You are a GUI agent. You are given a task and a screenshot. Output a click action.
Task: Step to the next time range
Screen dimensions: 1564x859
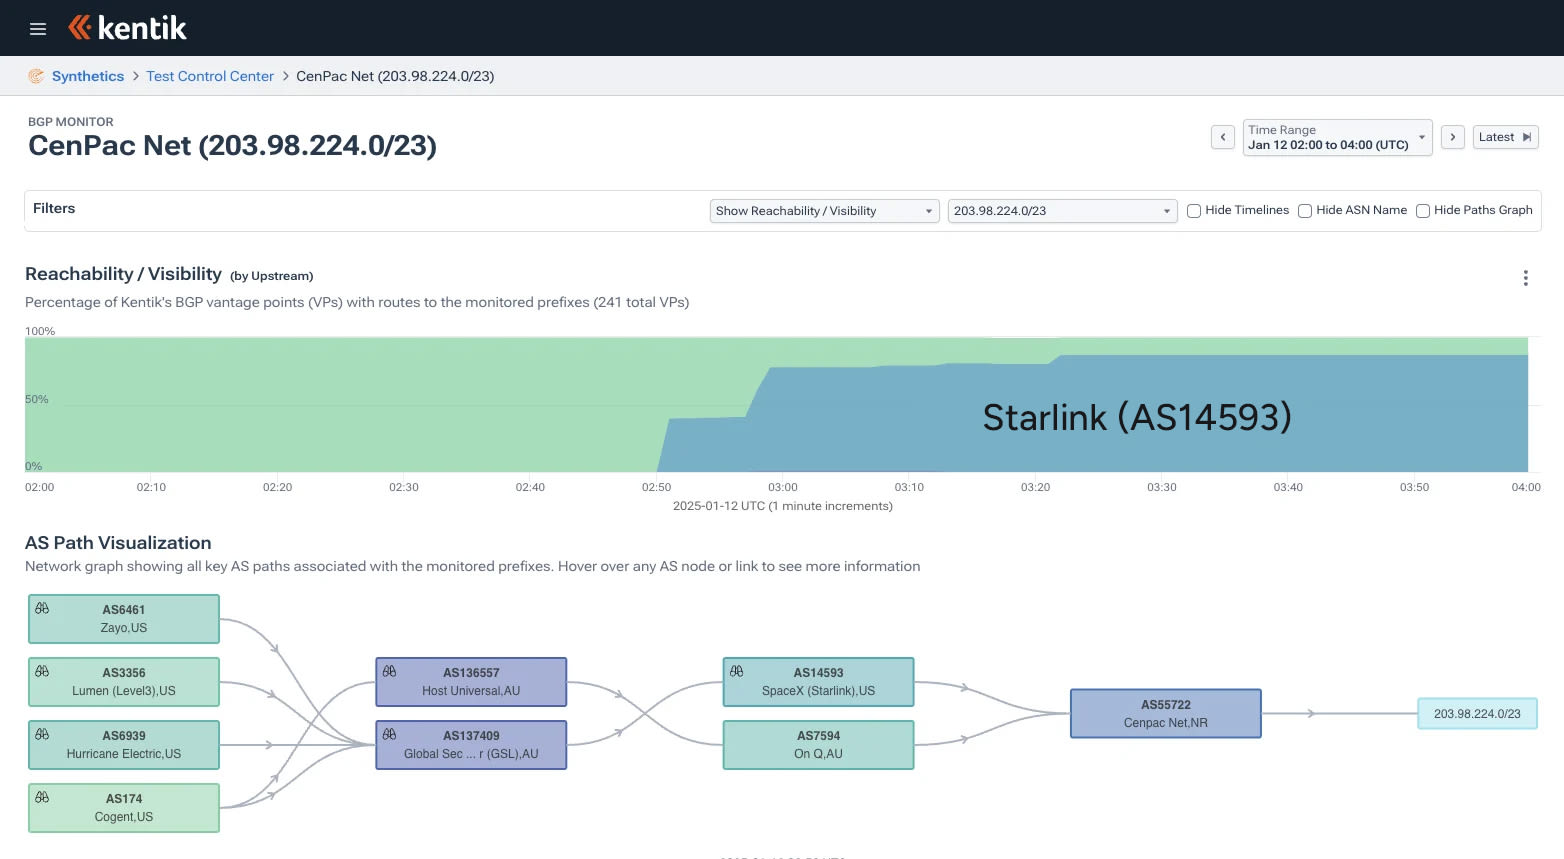[x=1453, y=137]
